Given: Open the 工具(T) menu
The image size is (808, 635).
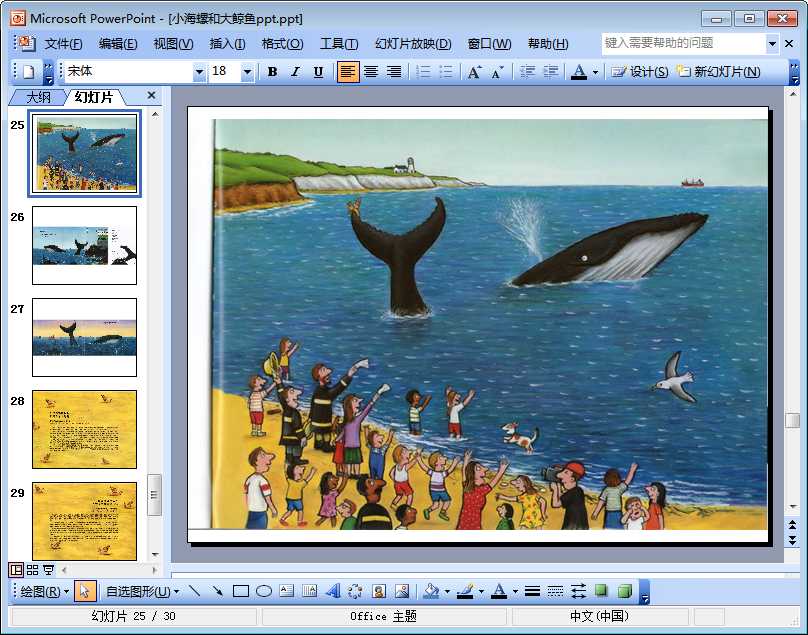Looking at the screenshot, I should pyautogui.click(x=339, y=44).
